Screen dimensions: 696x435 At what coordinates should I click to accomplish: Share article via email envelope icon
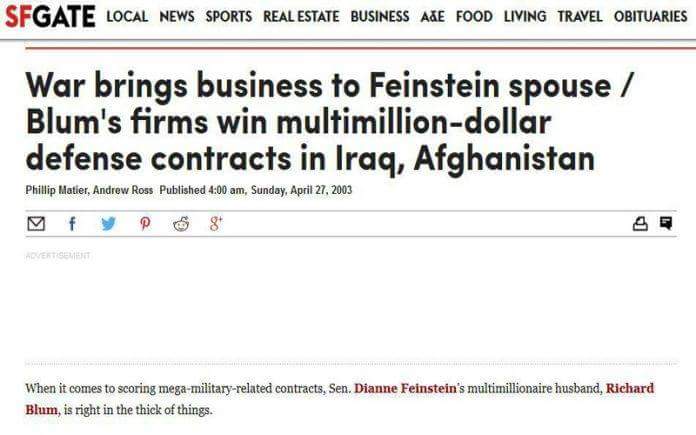point(35,224)
